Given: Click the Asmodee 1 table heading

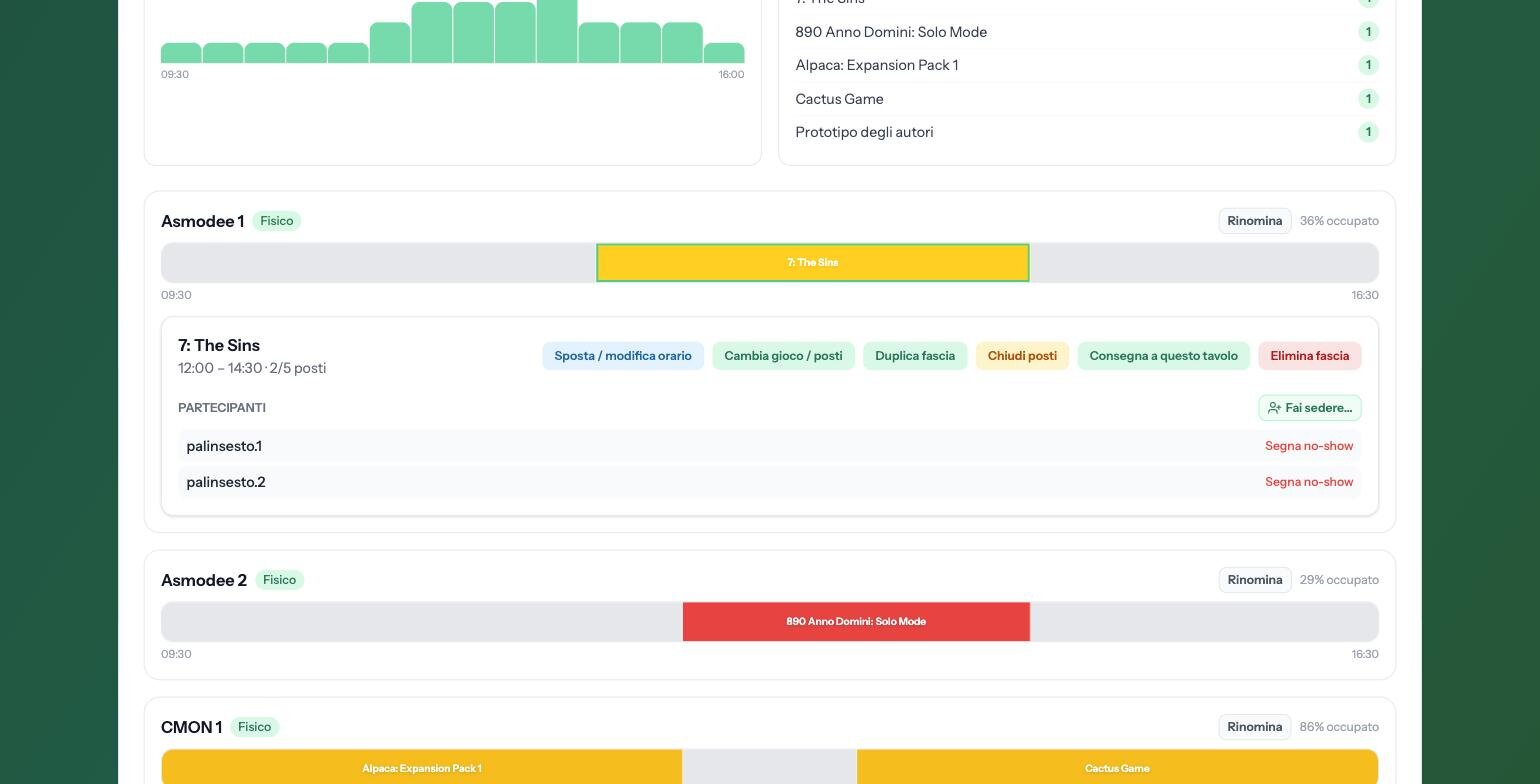Looking at the screenshot, I should pyautogui.click(x=202, y=221).
